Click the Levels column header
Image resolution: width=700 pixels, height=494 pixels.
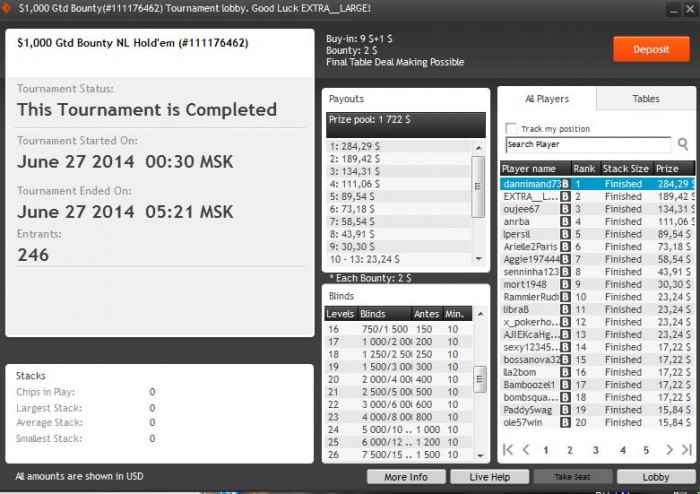tap(341, 314)
